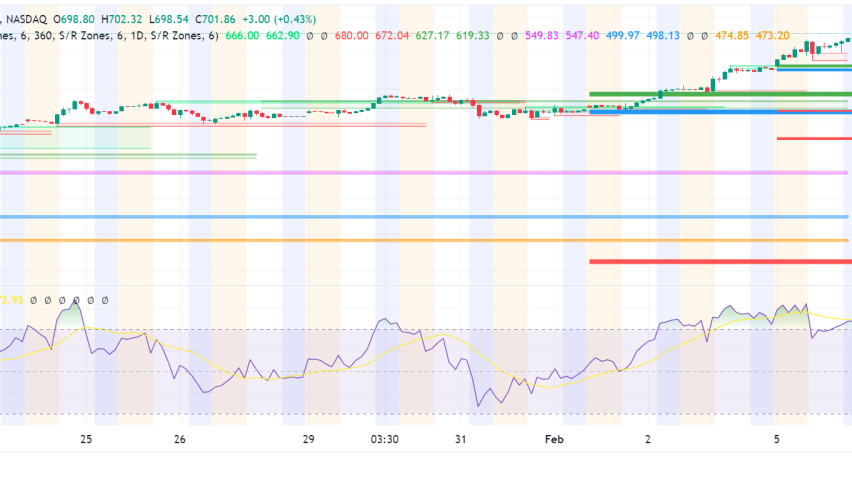Click the 03:30 time axis label

point(385,439)
